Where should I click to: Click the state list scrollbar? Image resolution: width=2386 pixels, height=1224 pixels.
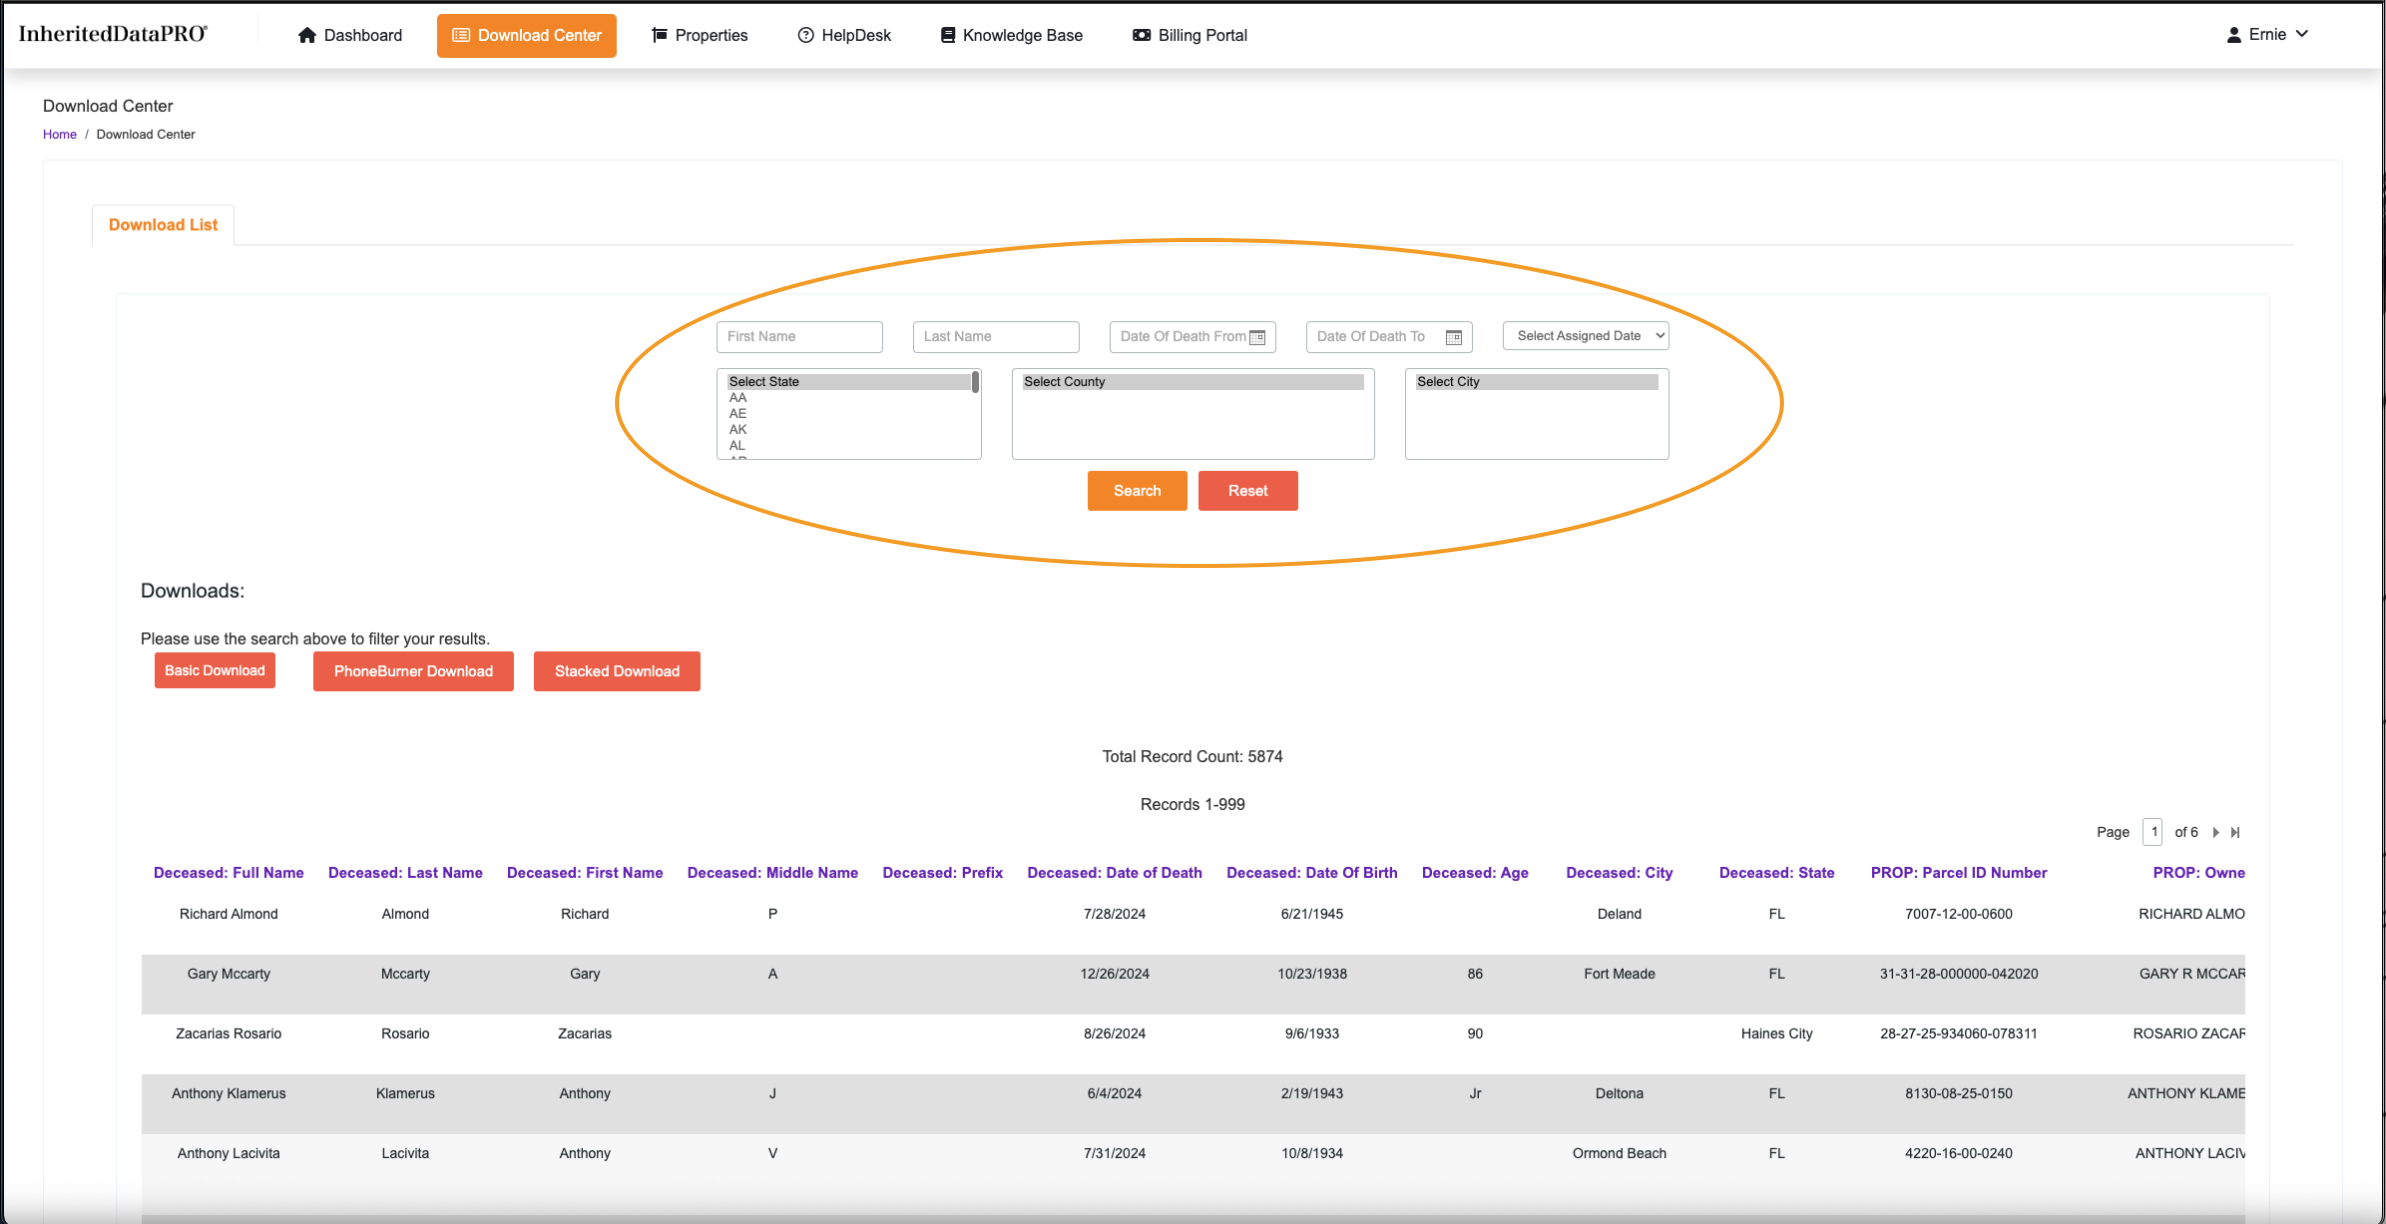(x=975, y=382)
